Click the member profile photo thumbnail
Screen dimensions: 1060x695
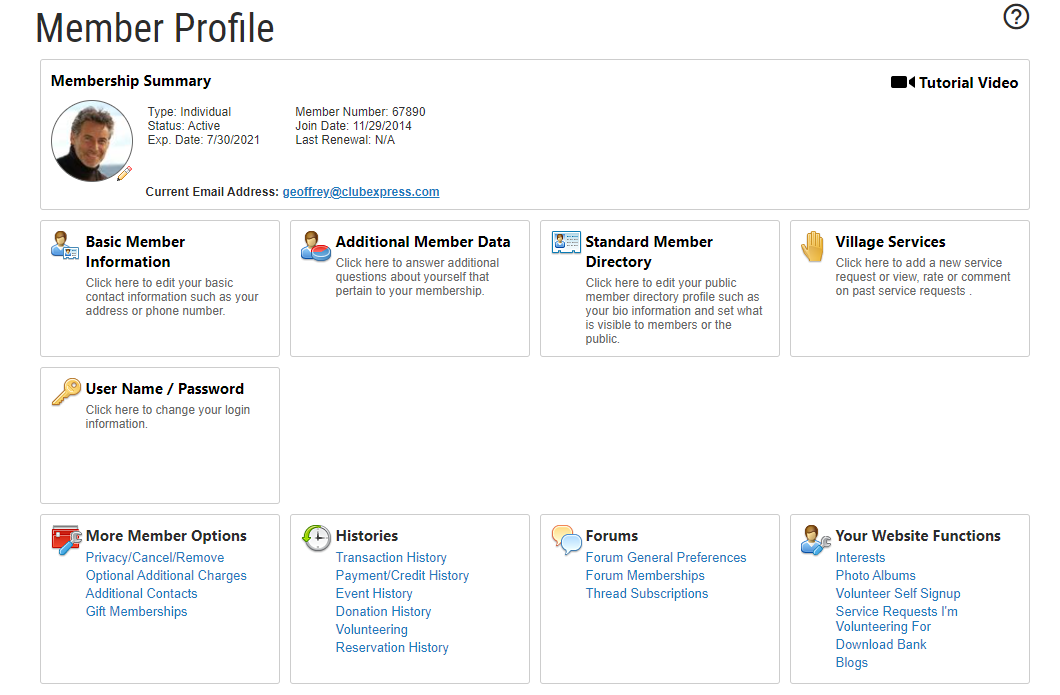tap(91, 140)
